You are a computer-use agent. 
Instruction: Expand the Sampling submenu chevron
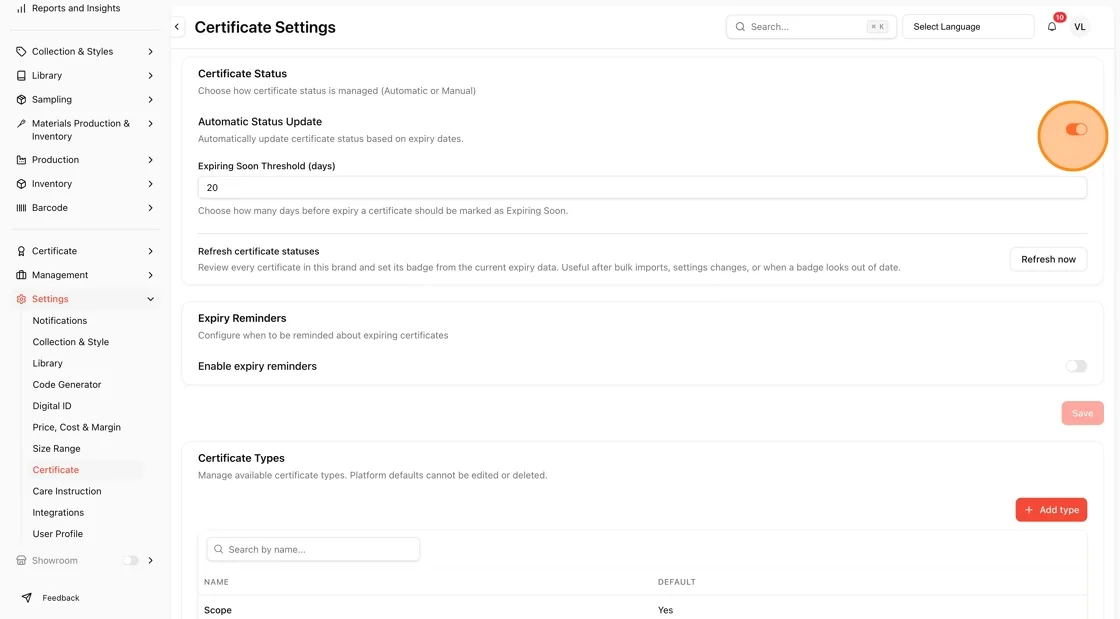[150, 99]
